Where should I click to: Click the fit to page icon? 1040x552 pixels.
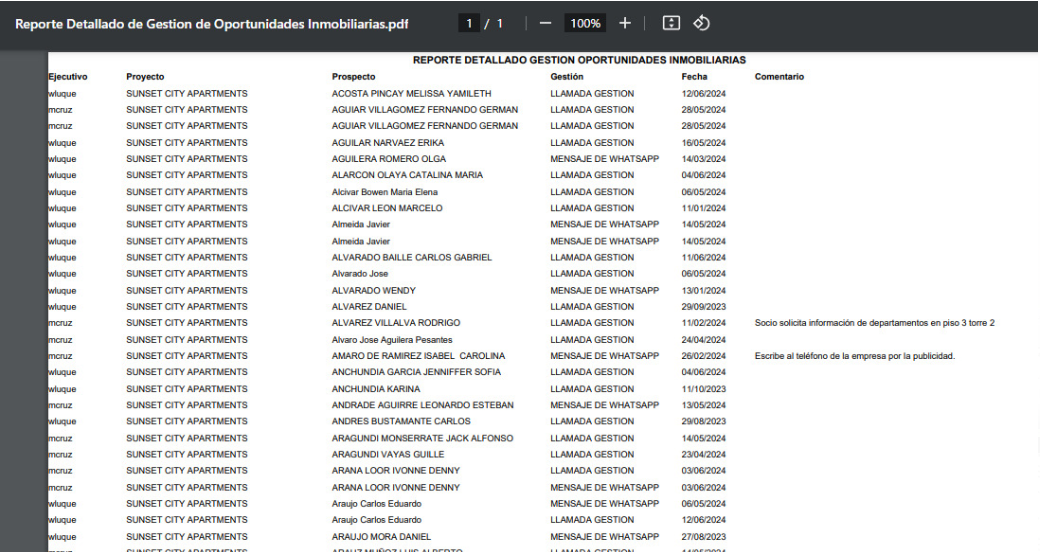click(x=672, y=23)
